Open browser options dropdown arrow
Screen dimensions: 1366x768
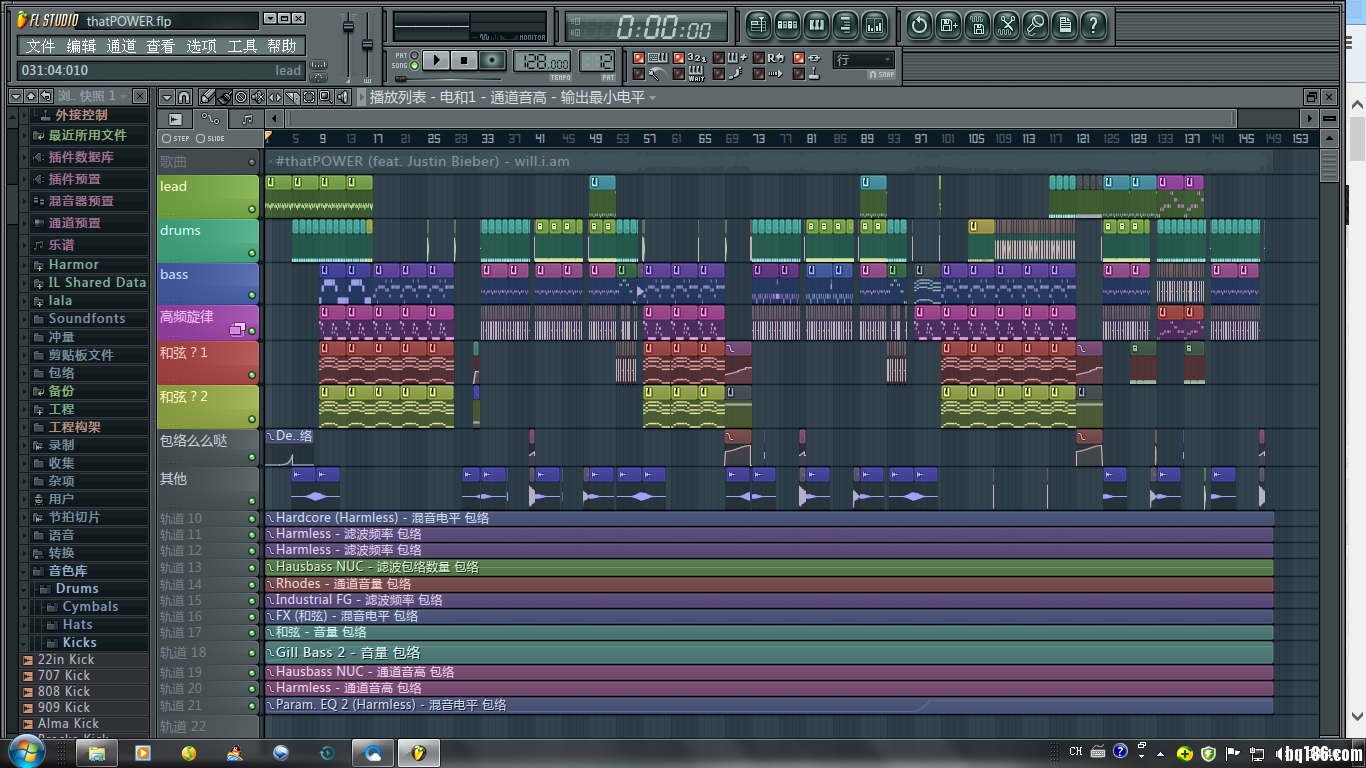coord(16,96)
